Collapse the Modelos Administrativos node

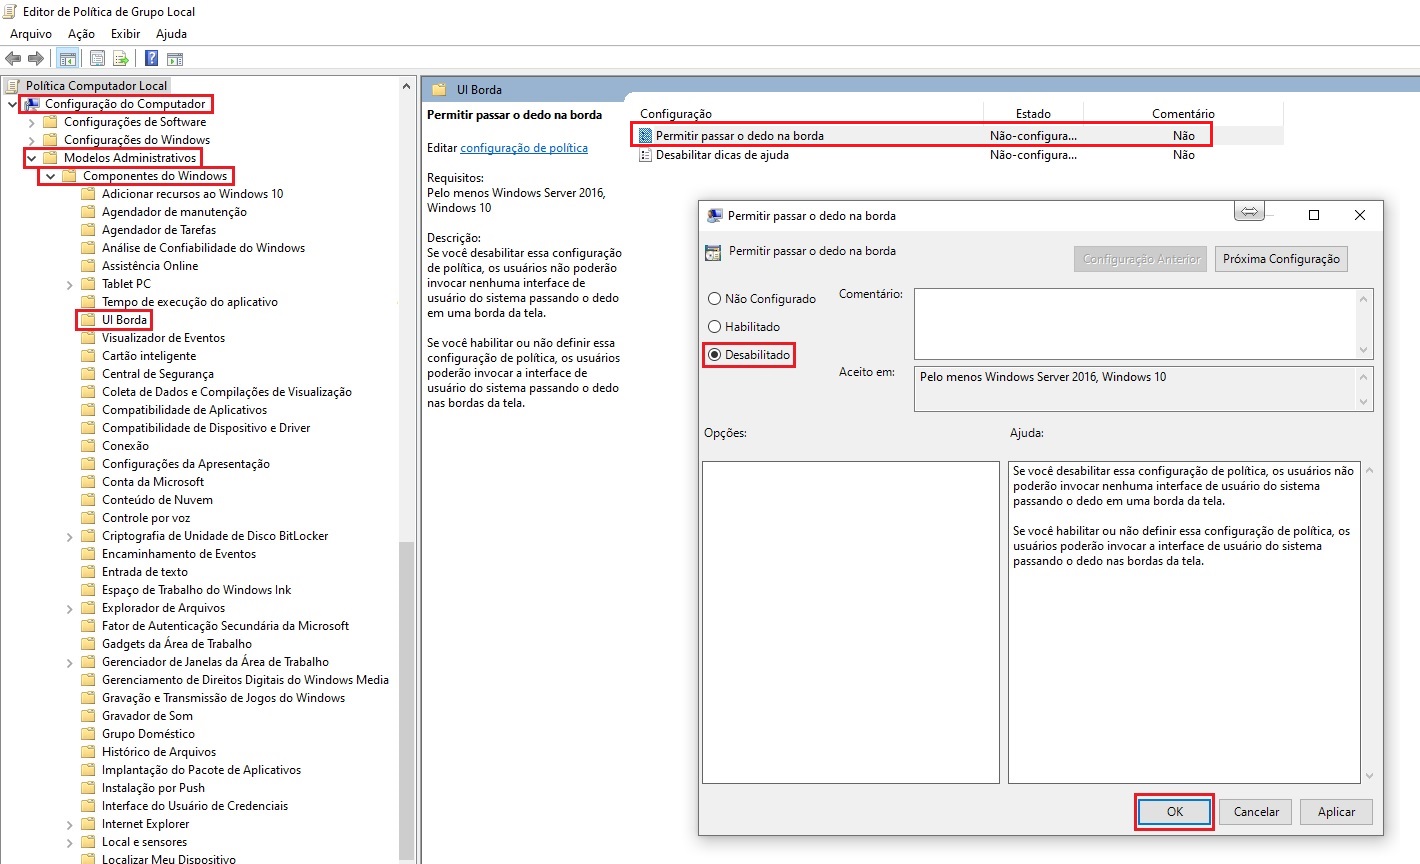click(x=31, y=158)
